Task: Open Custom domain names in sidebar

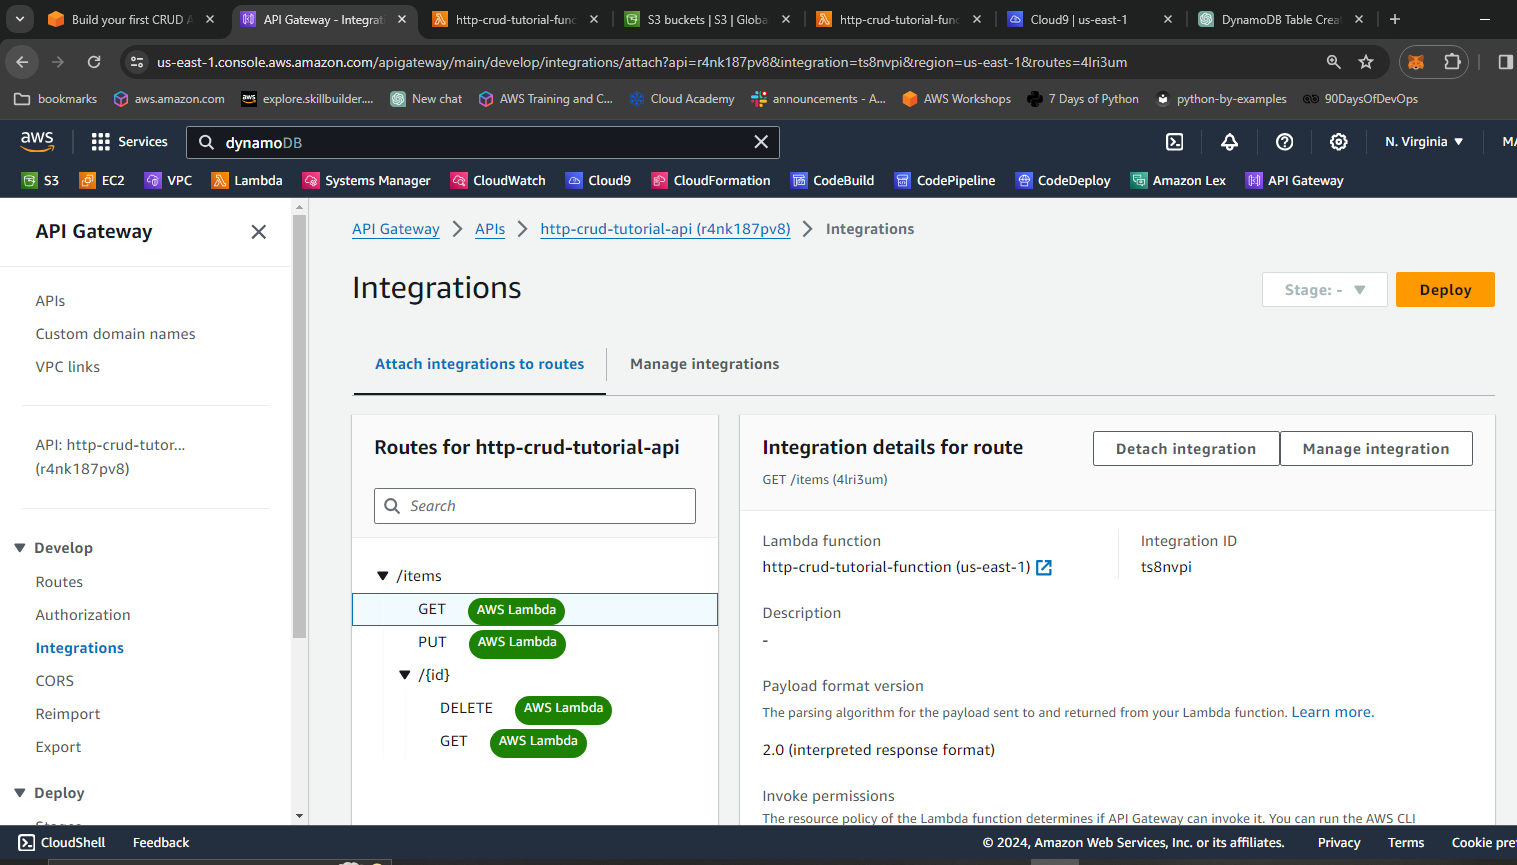Action: (x=115, y=334)
